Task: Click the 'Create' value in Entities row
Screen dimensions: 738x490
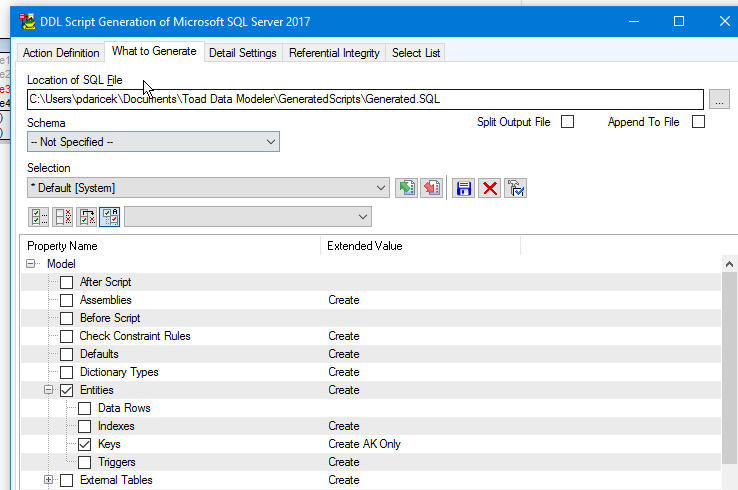Action: click(x=344, y=390)
